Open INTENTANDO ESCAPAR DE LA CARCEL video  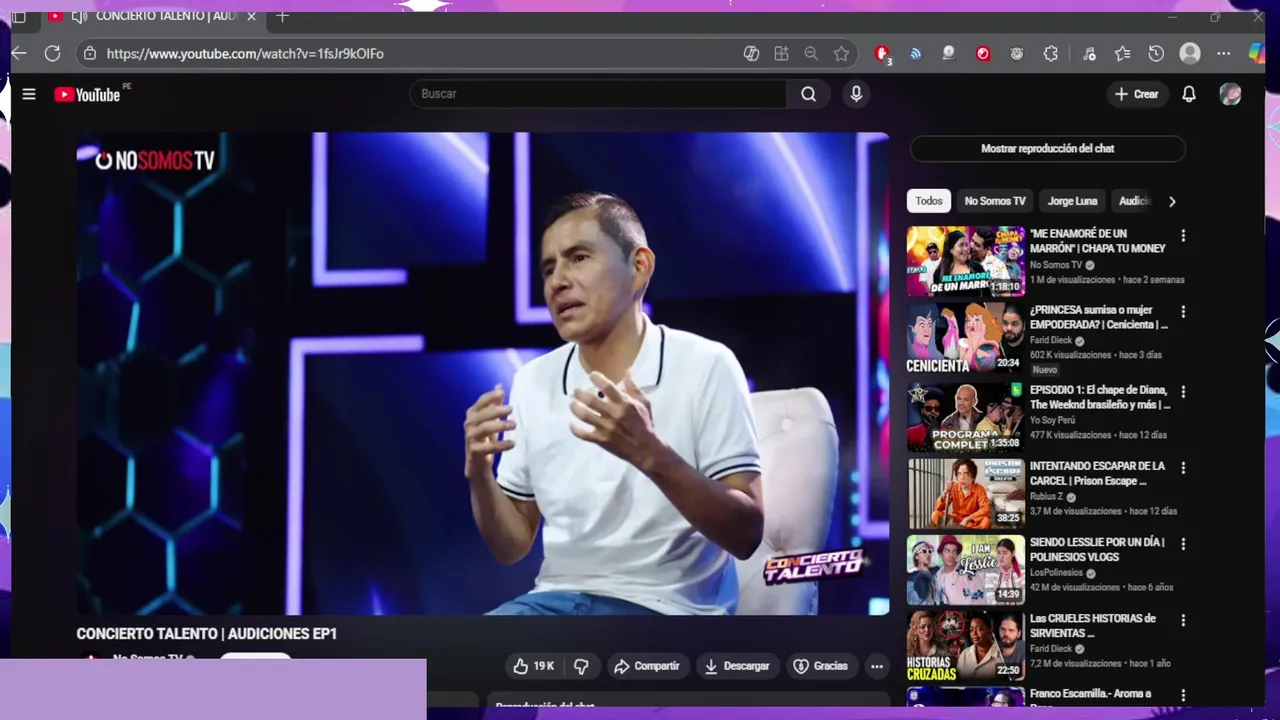coord(966,493)
